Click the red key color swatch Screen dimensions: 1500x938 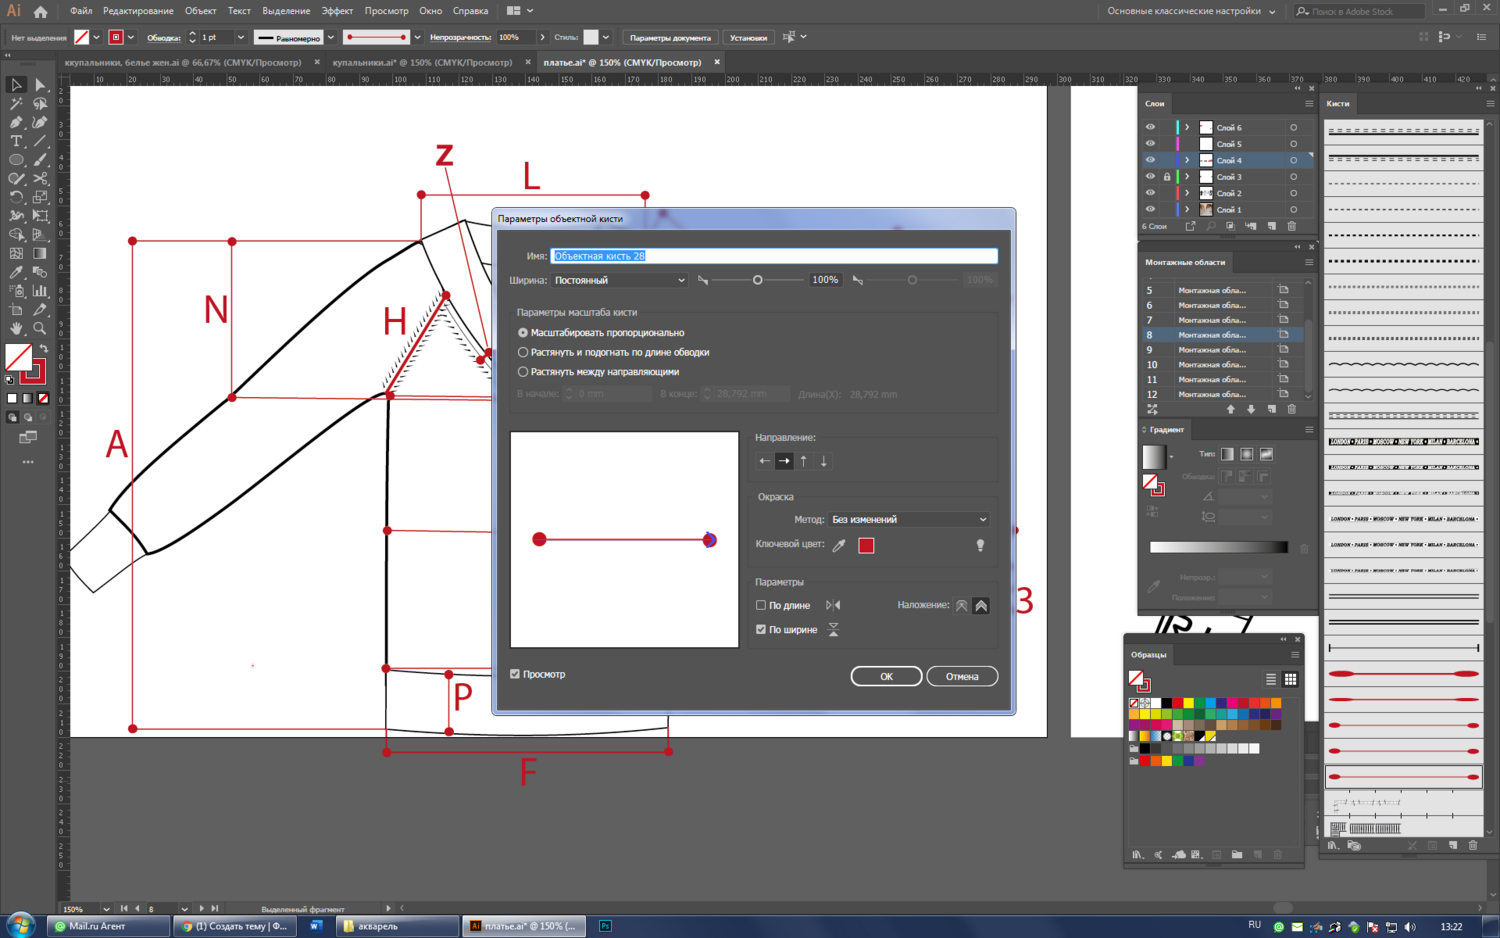point(866,545)
